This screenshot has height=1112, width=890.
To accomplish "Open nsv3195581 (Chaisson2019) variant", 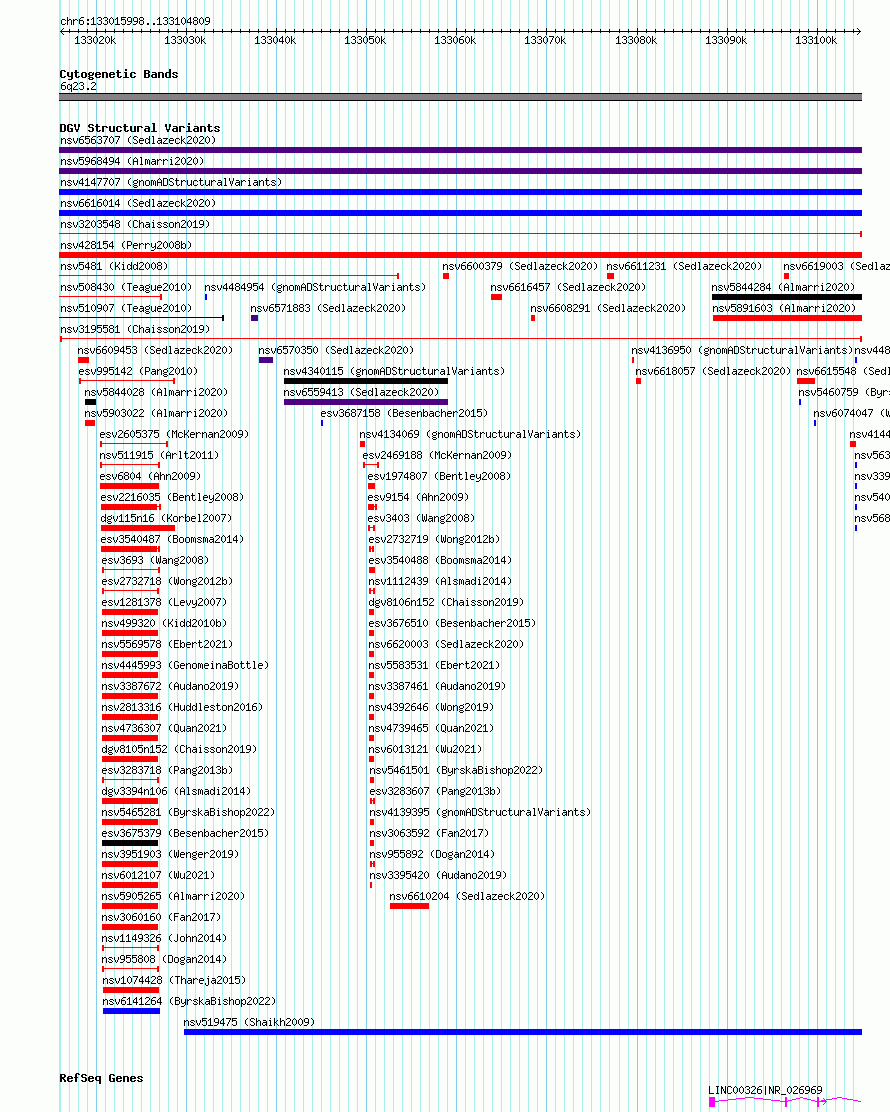I will 135,330.
